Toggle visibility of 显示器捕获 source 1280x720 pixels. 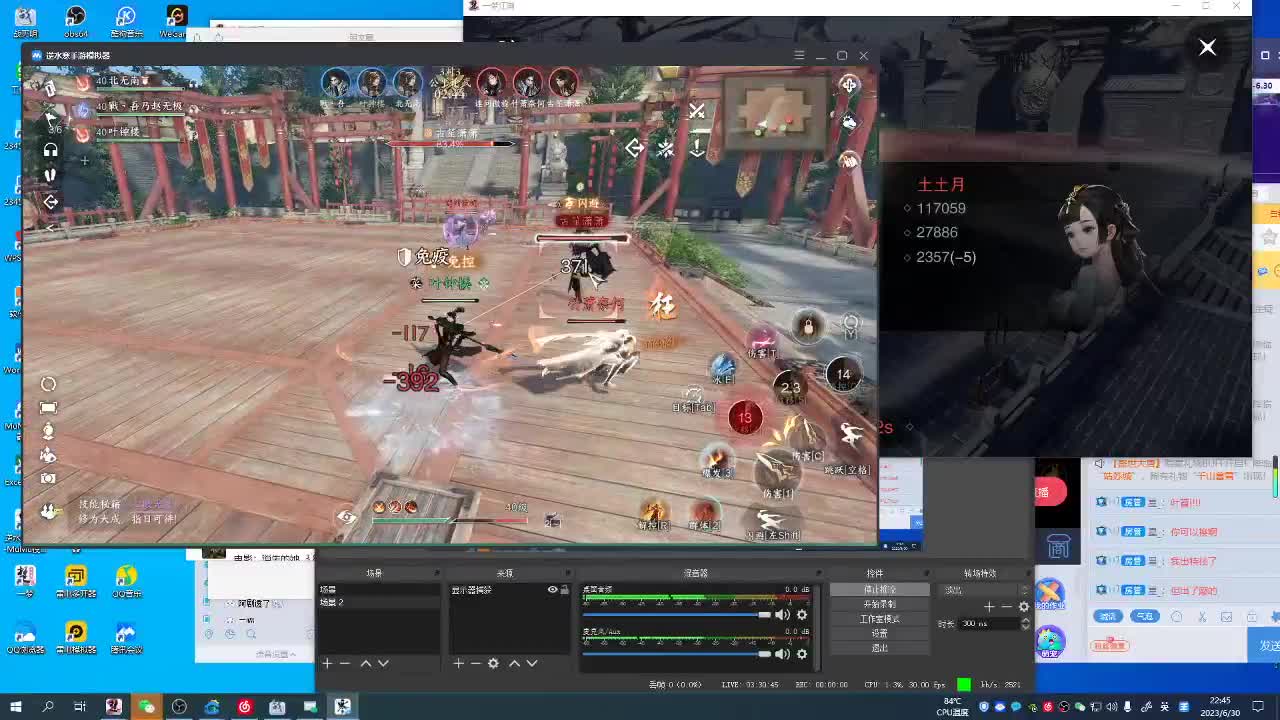coord(552,590)
